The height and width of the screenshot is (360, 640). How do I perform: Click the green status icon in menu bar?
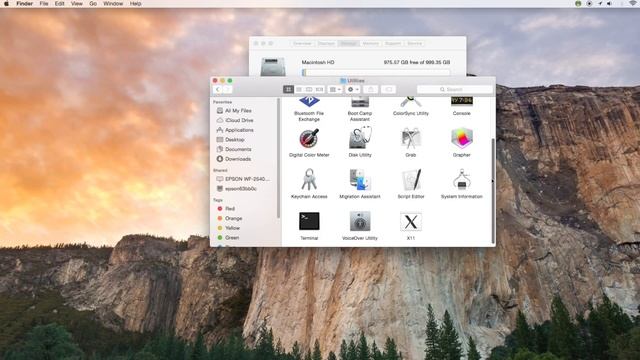pyautogui.click(x=578, y=4)
